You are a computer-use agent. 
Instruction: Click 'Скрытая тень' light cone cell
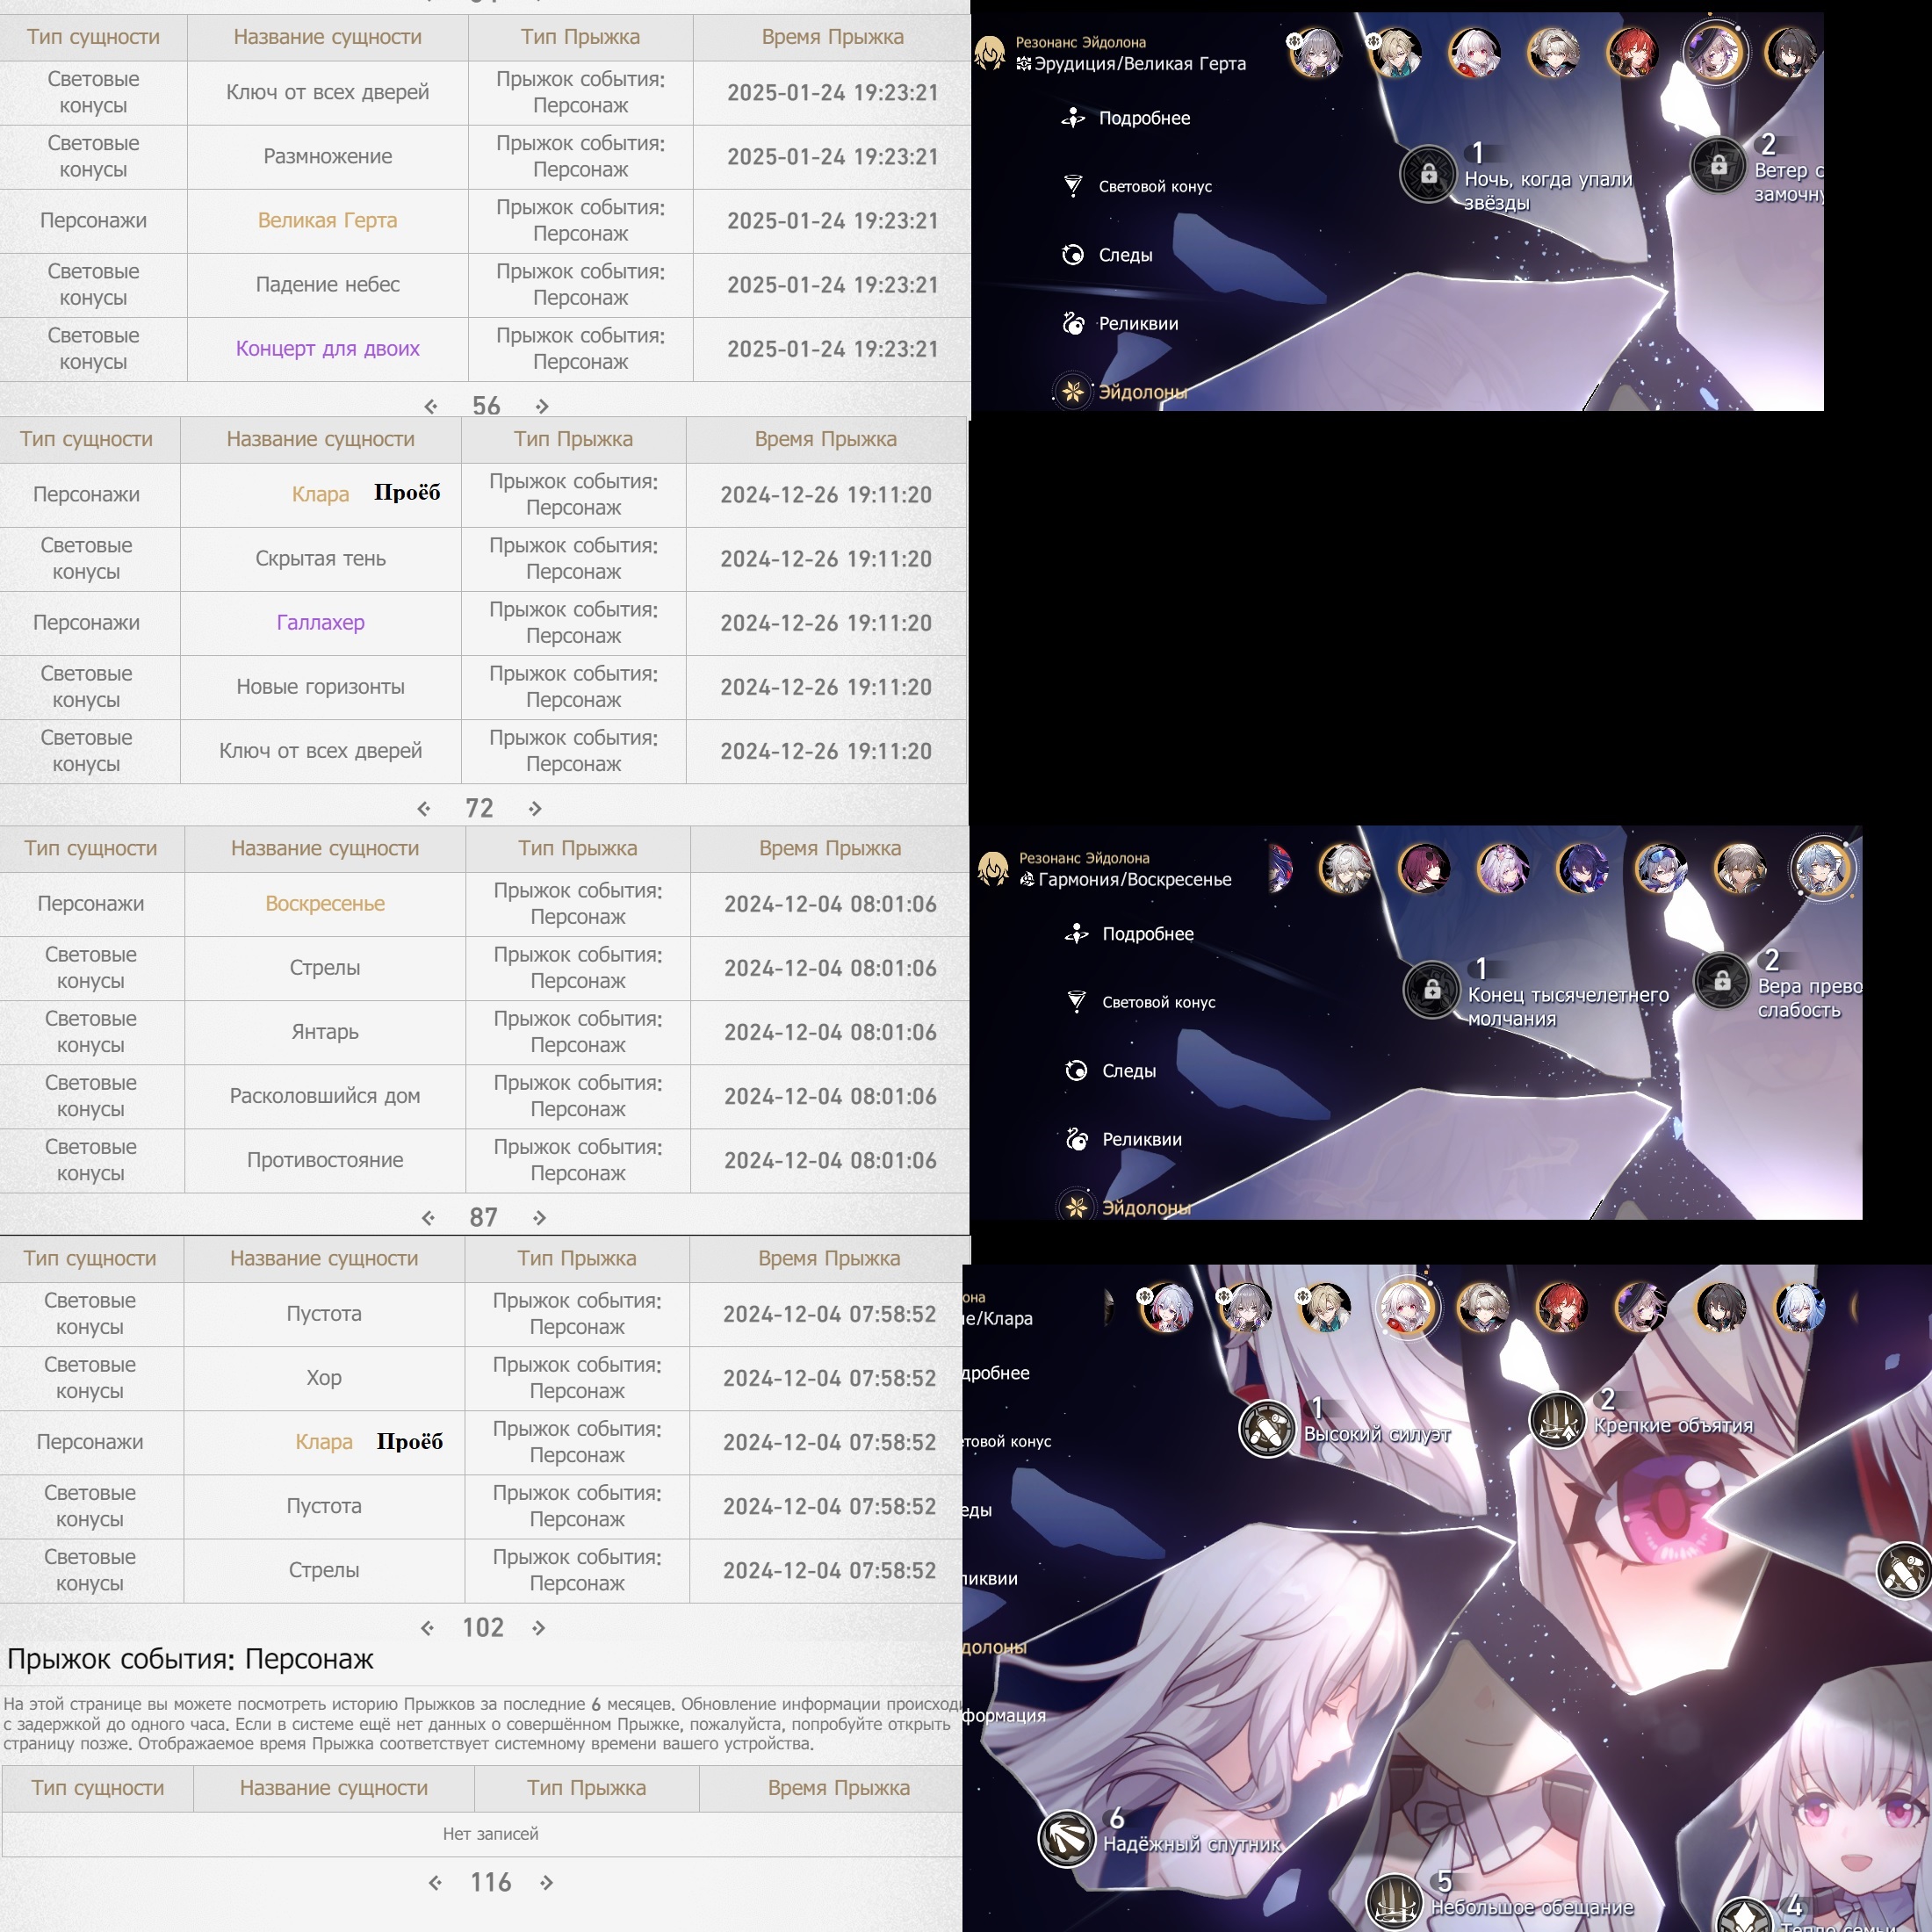[320, 558]
